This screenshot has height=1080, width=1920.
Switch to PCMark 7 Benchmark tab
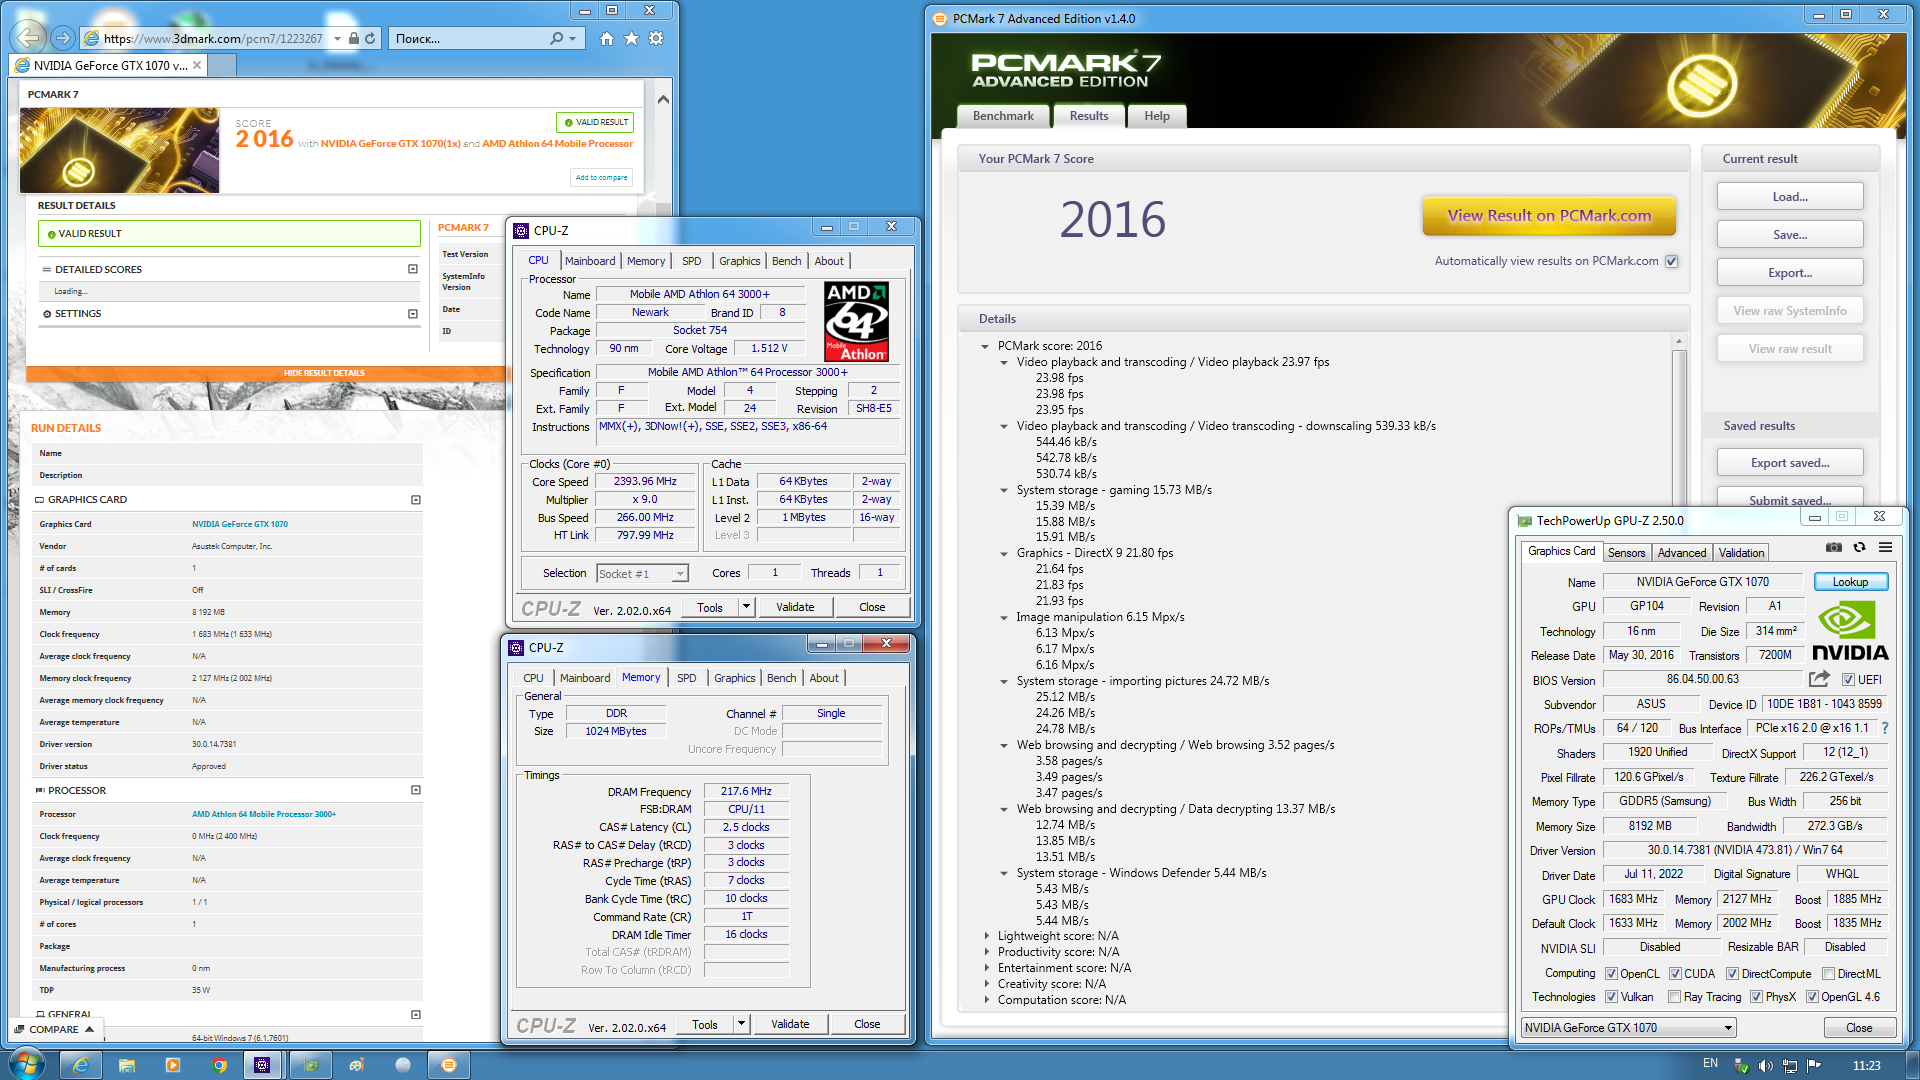pyautogui.click(x=1003, y=116)
